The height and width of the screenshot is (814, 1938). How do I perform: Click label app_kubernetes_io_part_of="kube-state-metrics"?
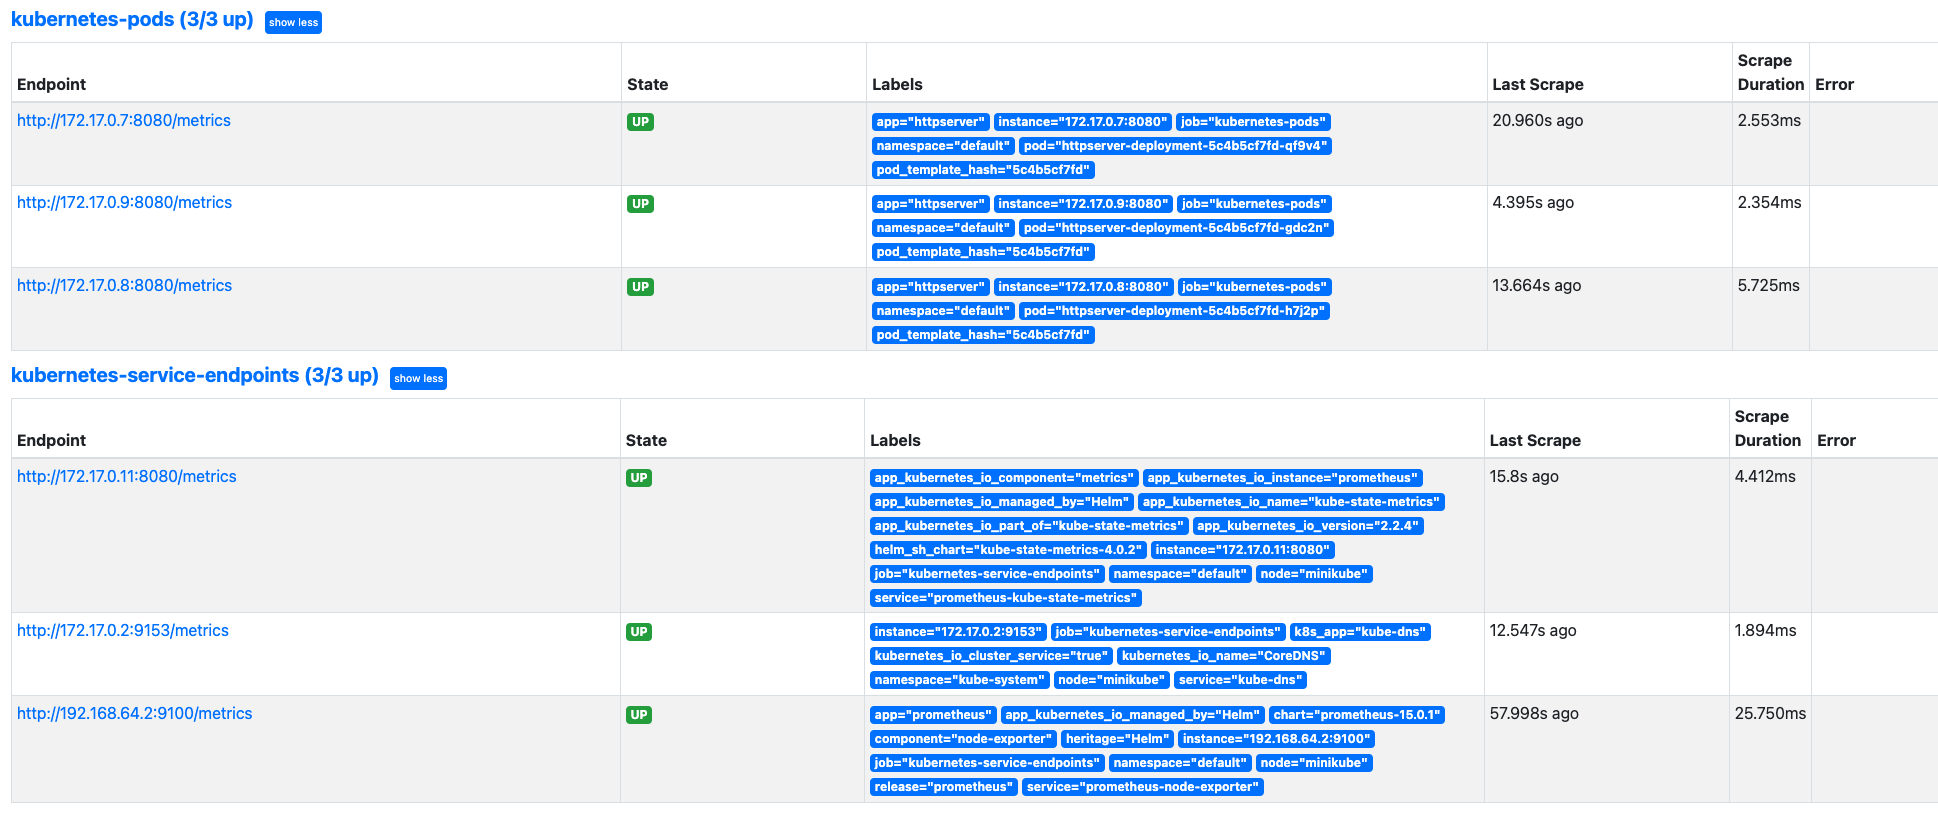(1029, 526)
